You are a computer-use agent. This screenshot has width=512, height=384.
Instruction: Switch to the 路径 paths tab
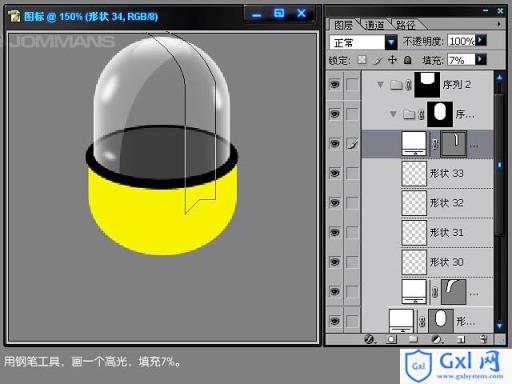(405, 25)
